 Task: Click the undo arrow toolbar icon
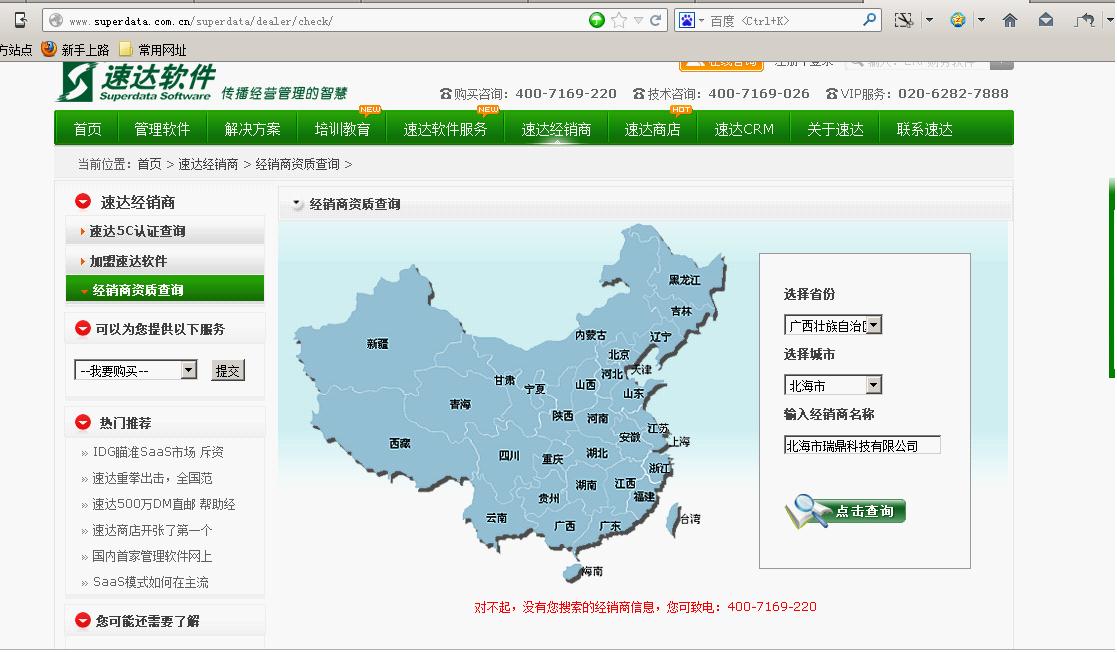(x=1084, y=20)
